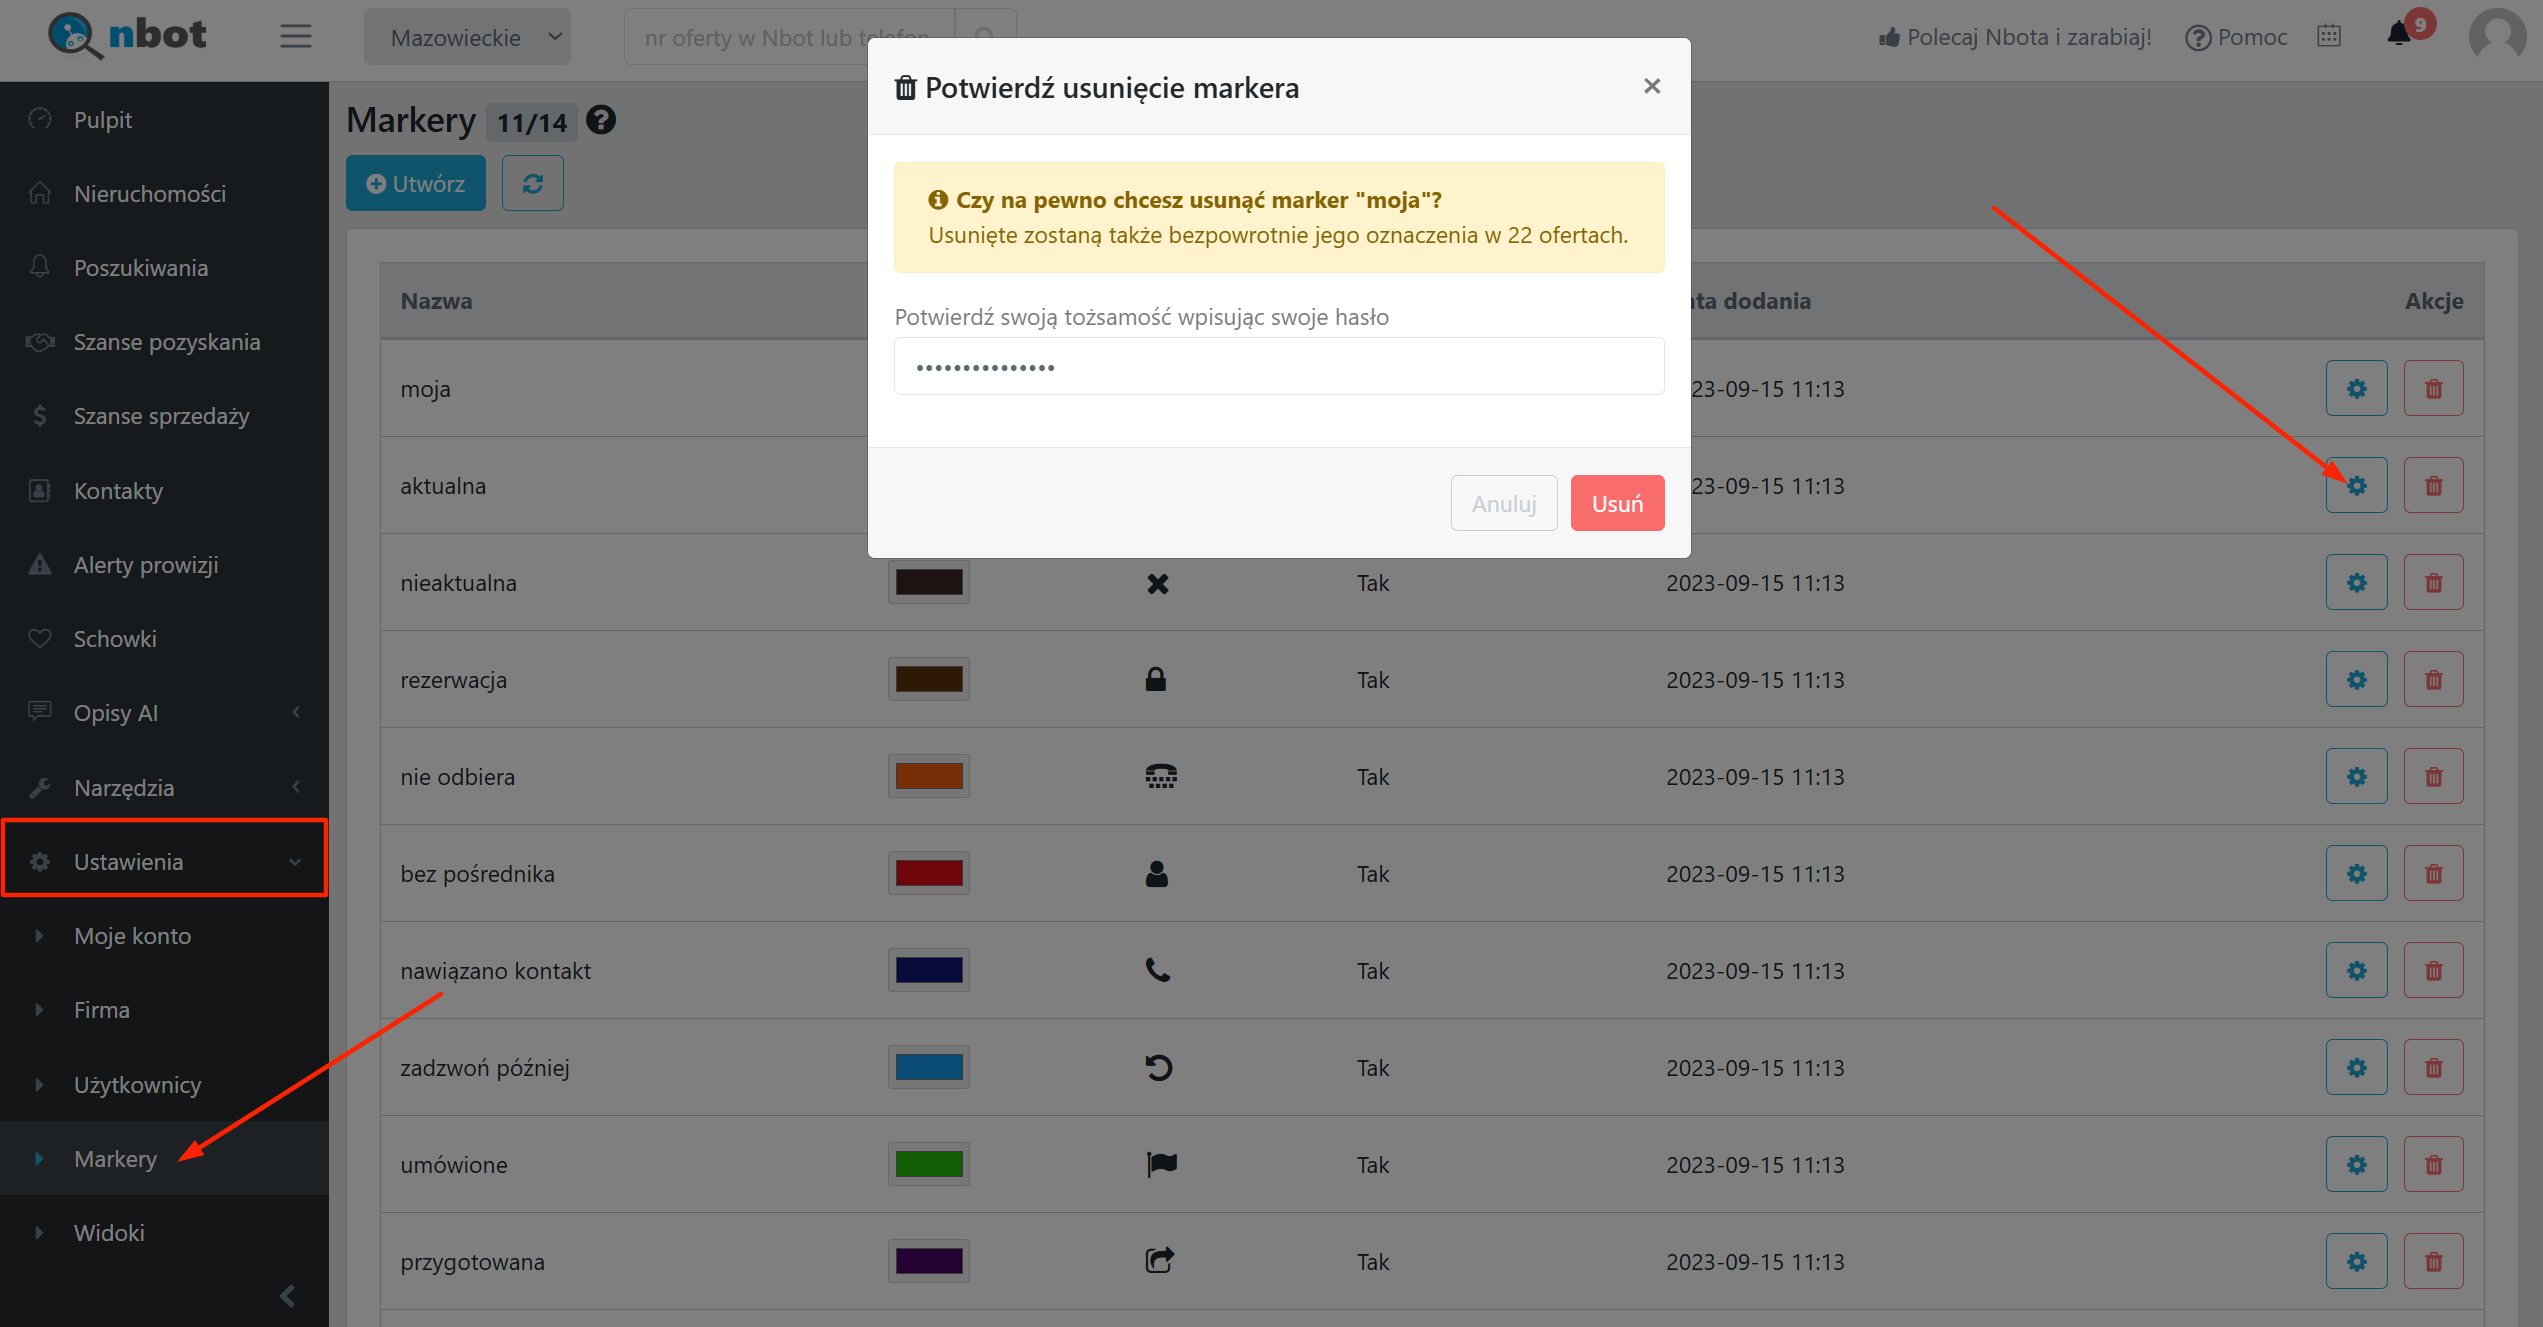This screenshot has width=2543, height=1327.
Task: Open the user avatar profile menu
Action: 2497,37
